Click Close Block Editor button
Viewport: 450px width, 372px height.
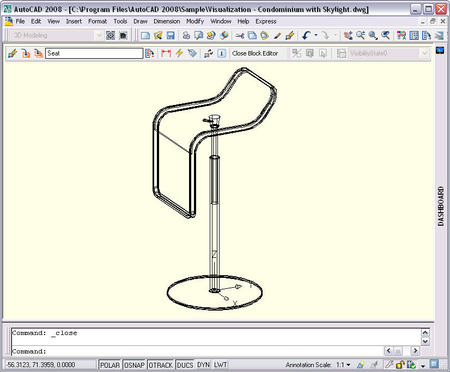pyautogui.click(x=255, y=53)
